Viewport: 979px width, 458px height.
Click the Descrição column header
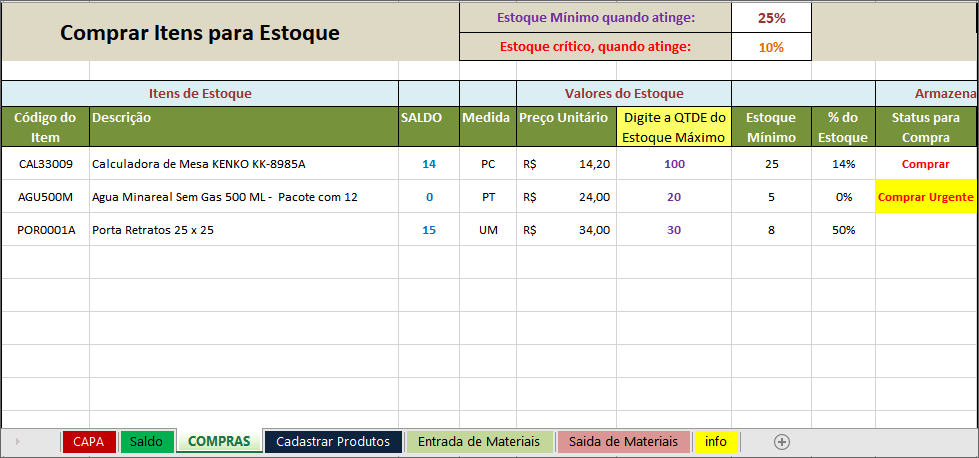pyautogui.click(x=244, y=127)
